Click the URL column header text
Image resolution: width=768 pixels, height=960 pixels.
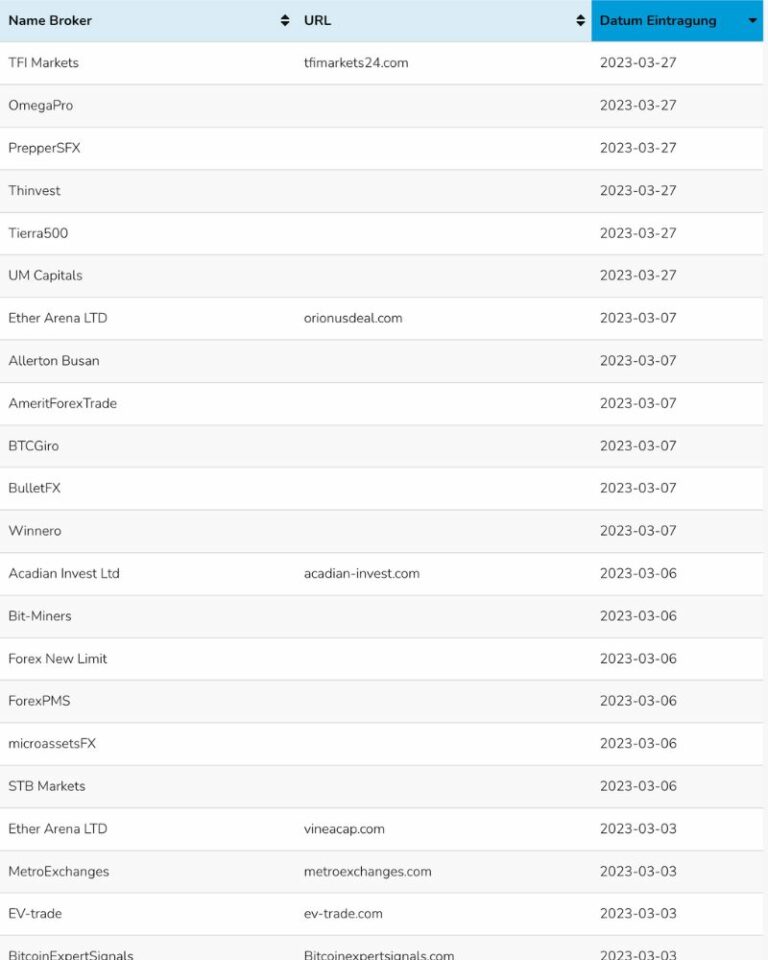(317, 21)
